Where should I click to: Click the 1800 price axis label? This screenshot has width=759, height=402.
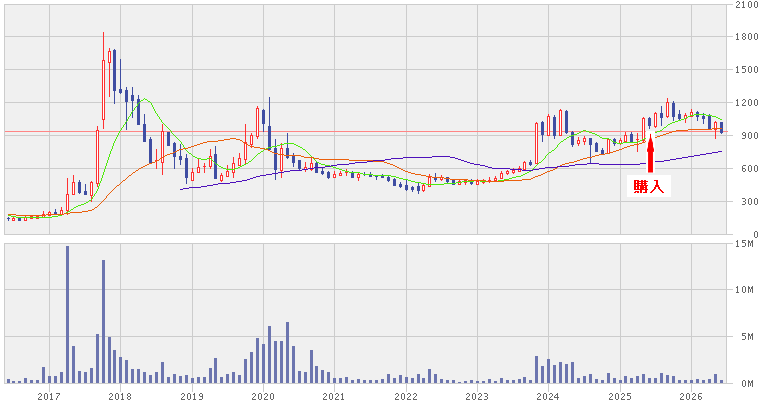point(746,37)
